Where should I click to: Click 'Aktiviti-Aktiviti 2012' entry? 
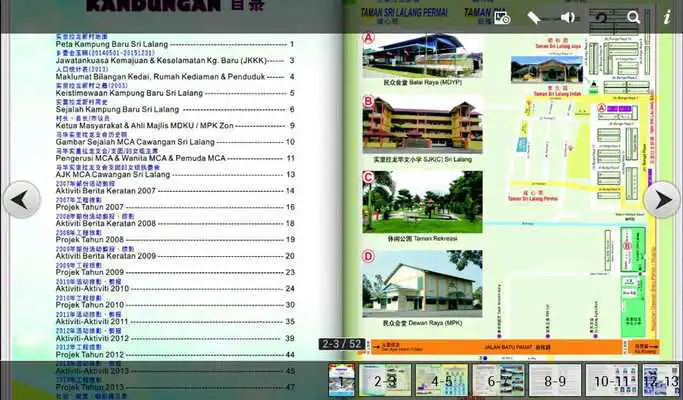(x=92, y=338)
